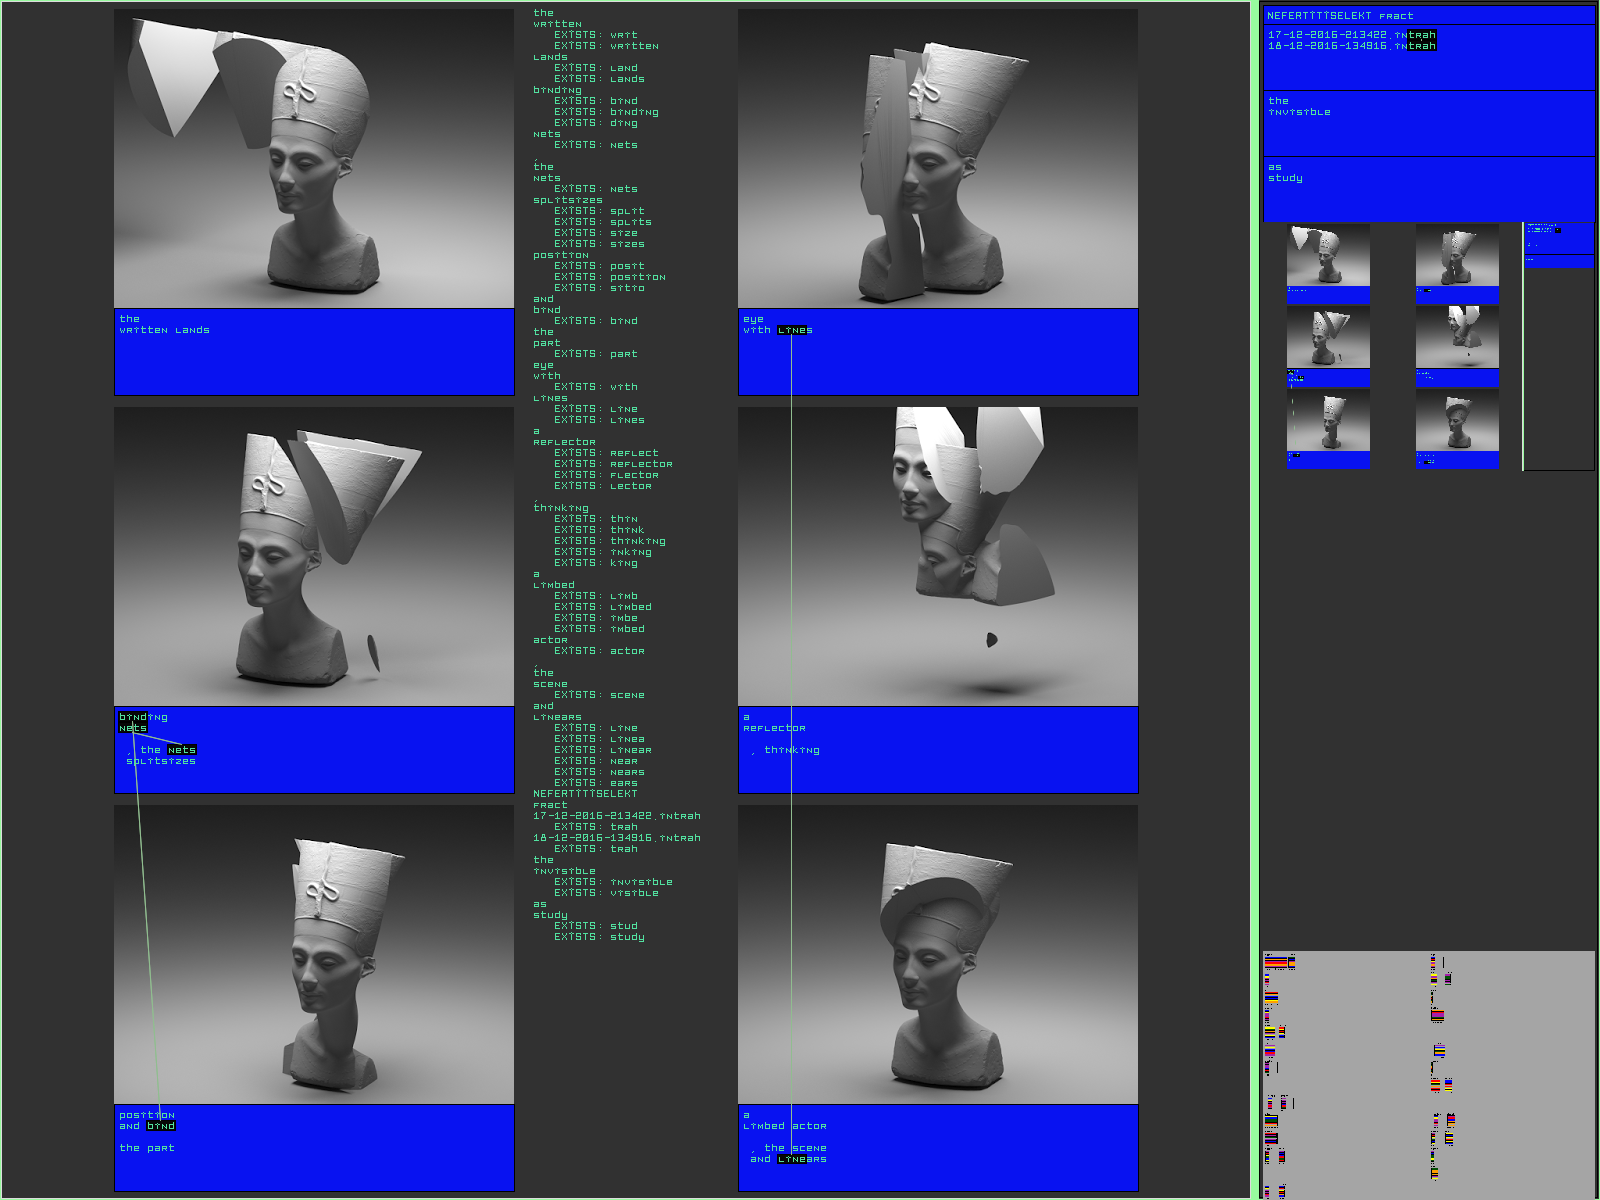This screenshot has height=1200, width=1600.
Task: Click the 'EXISTS: written' line
Action: (x=606, y=46)
